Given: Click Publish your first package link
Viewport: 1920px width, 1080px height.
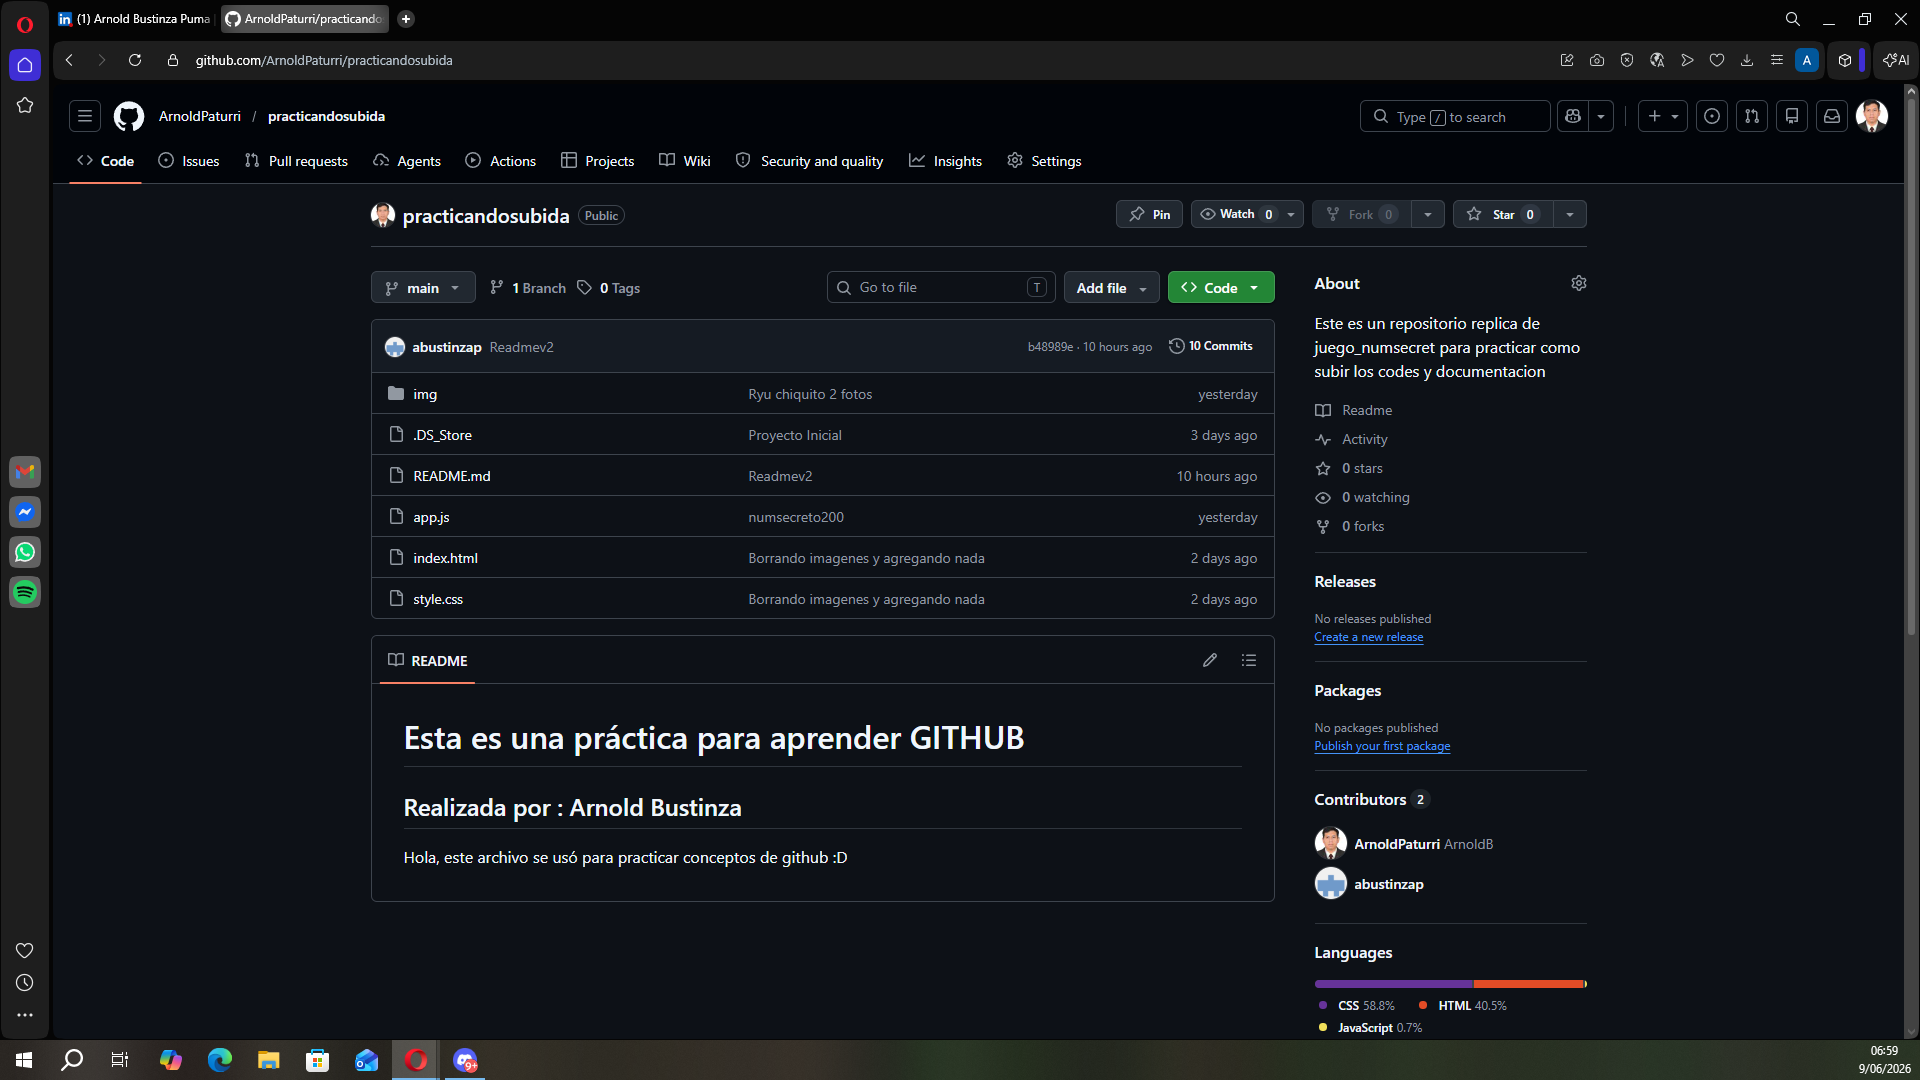Looking at the screenshot, I should (1382, 746).
